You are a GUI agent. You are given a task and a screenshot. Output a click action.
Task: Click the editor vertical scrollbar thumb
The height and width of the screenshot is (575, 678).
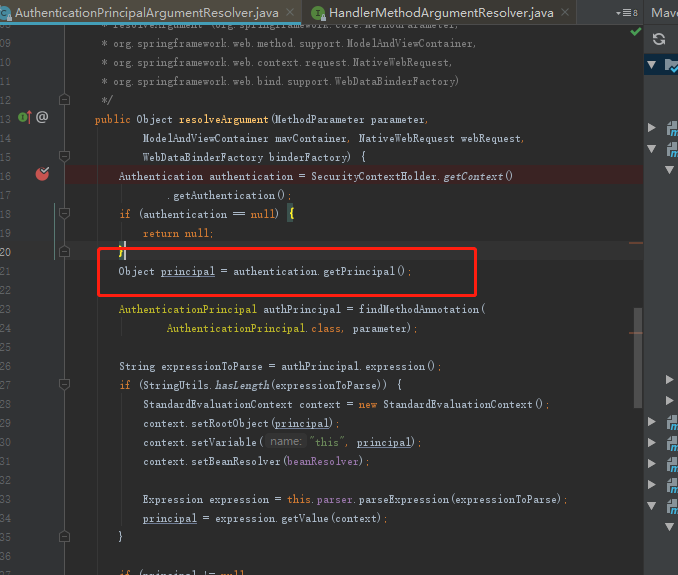tap(637, 358)
